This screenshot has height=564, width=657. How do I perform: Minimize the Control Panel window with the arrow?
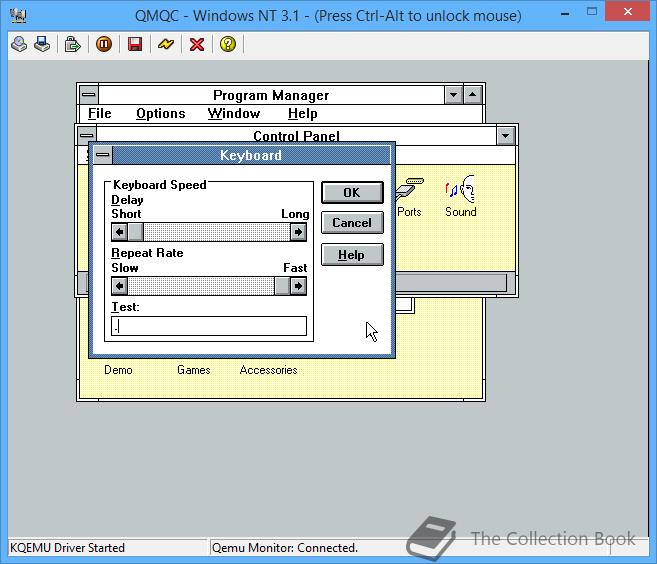click(x=505, y=136)
